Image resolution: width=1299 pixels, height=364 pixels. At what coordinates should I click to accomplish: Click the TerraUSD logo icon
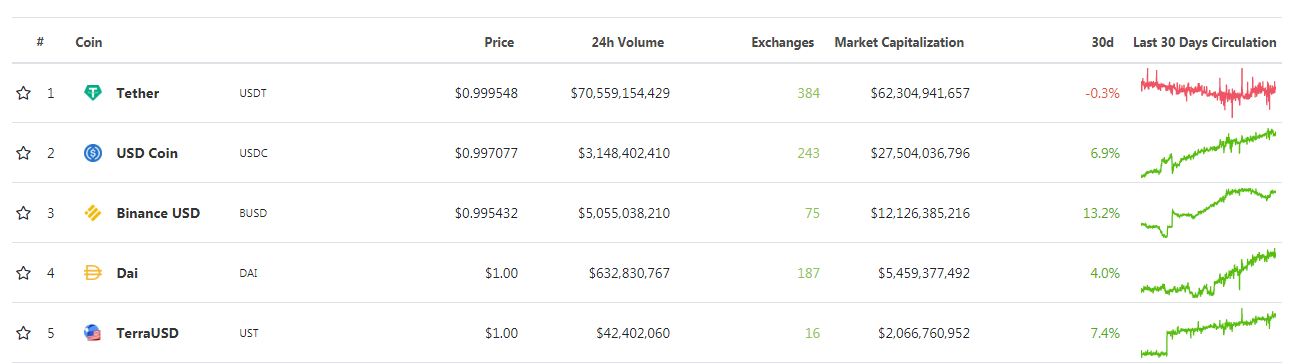93,333
